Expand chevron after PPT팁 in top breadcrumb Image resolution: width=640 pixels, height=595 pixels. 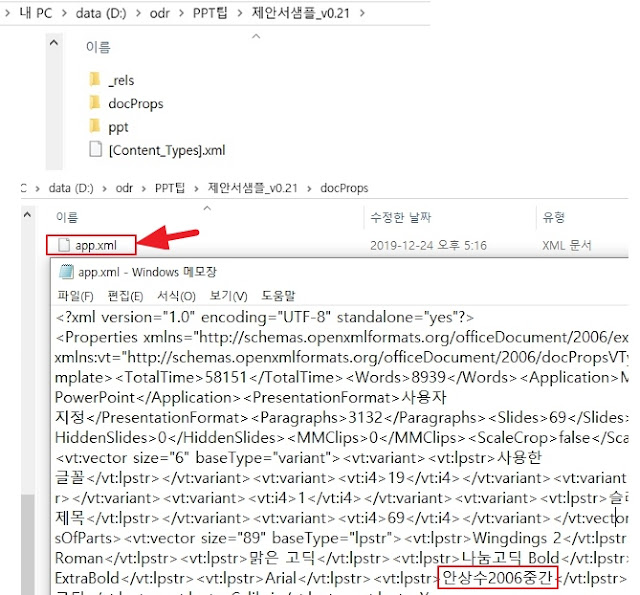(x=240, y=13)
